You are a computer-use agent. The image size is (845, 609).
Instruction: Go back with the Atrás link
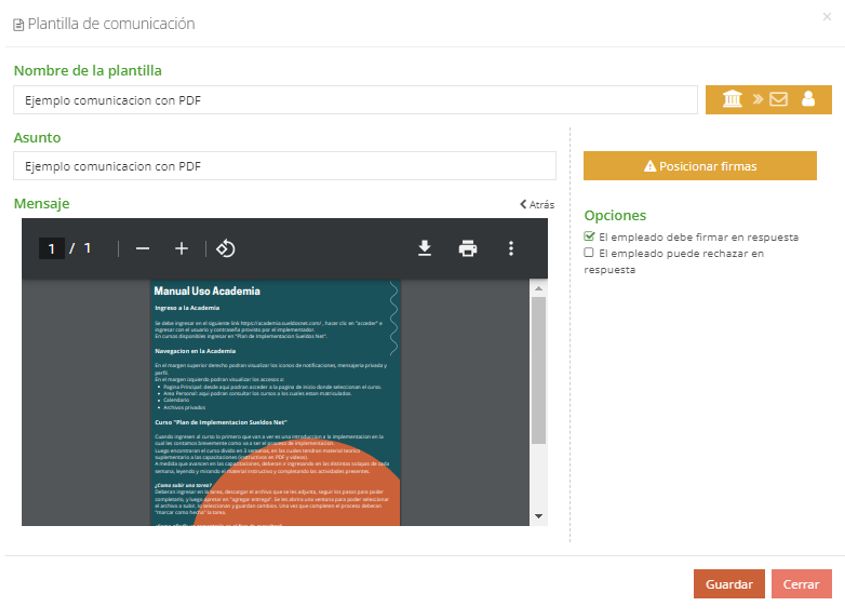tap(537, 204)
